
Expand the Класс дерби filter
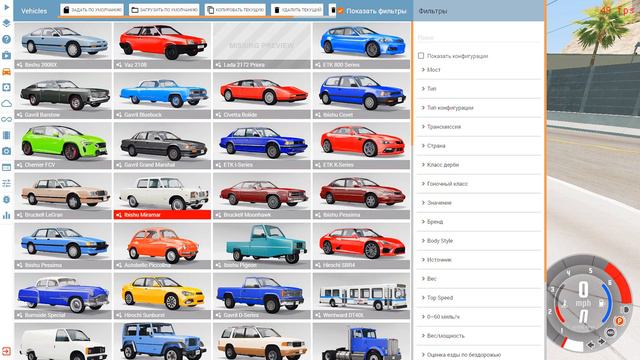pos(478,165)
